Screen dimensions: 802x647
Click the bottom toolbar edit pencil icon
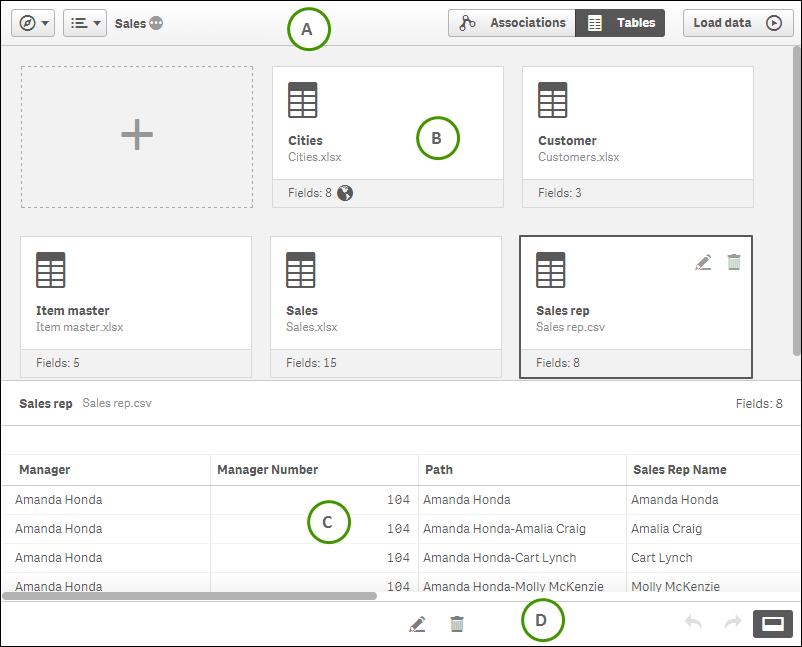(x=418, y=624)
